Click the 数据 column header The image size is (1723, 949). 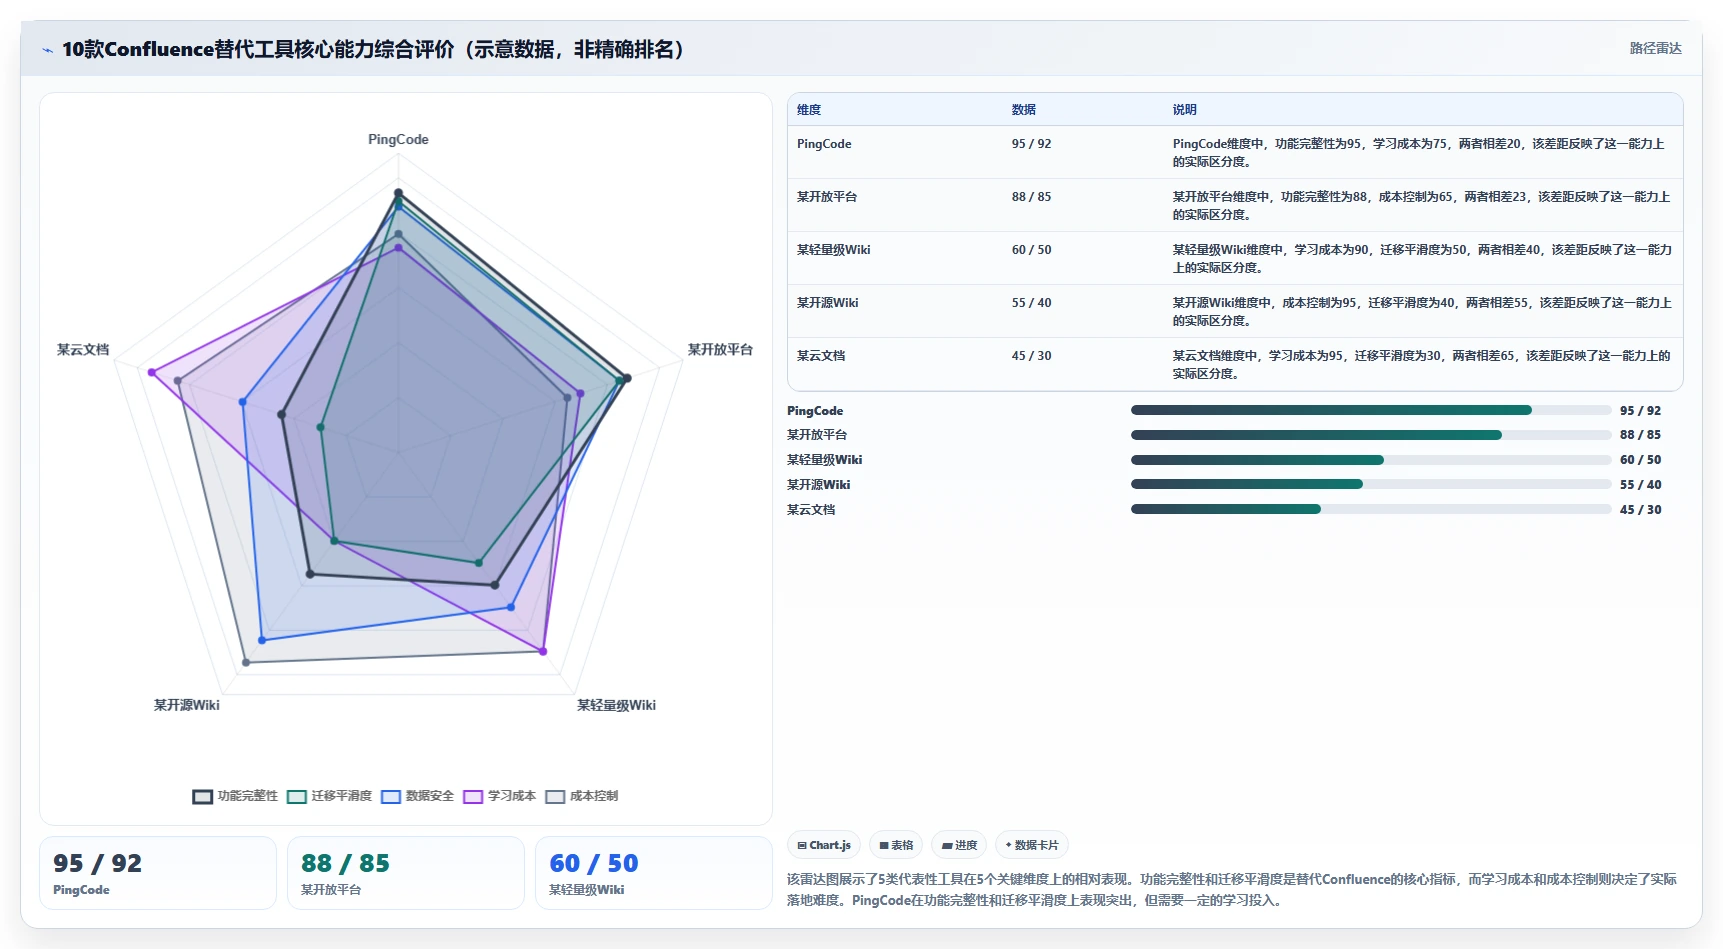(x=1024, y=110)
